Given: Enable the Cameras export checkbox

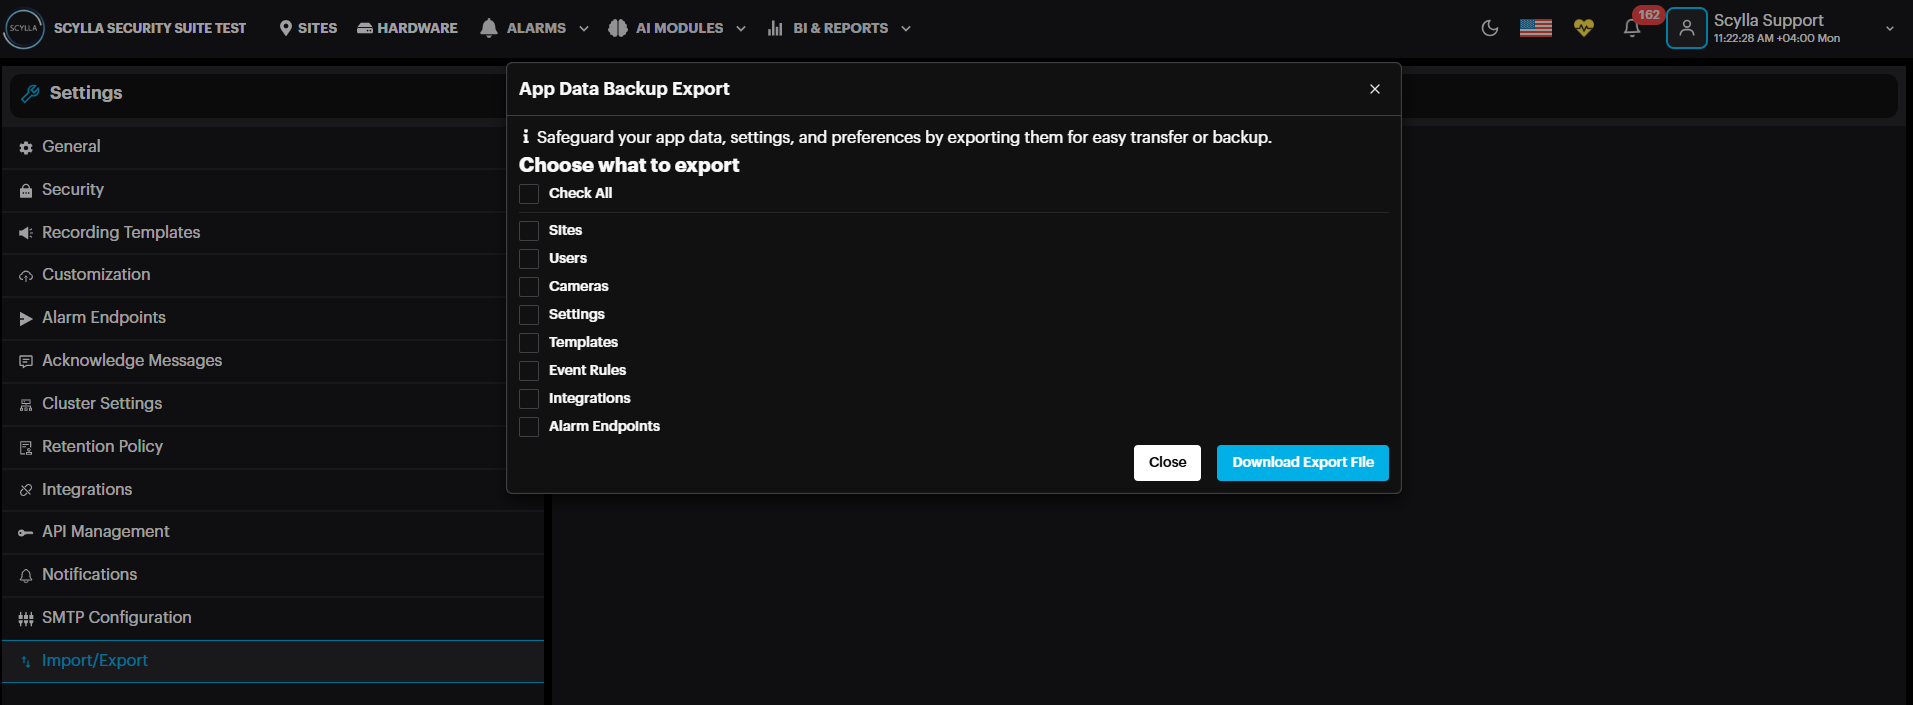Looking at the screenshot, I should click(x=529, y=287).
